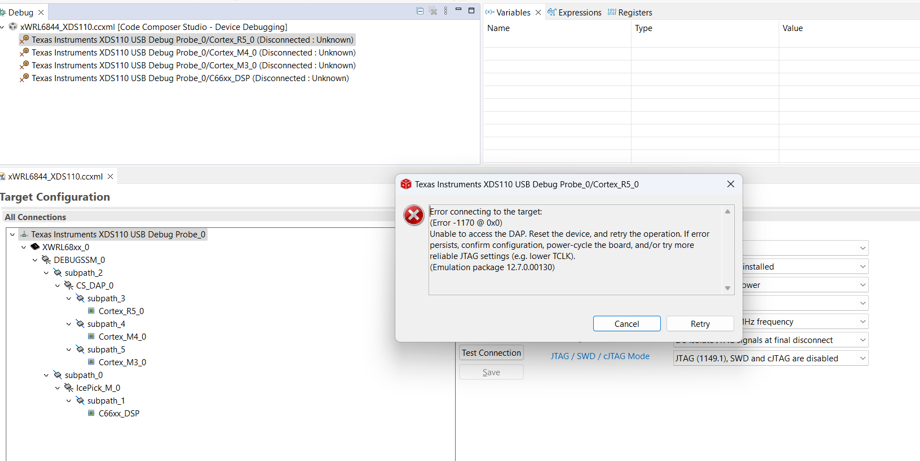Viewport: 920px width, 461px height.
Task: Close the Variables tab
Action: [538, 12]
